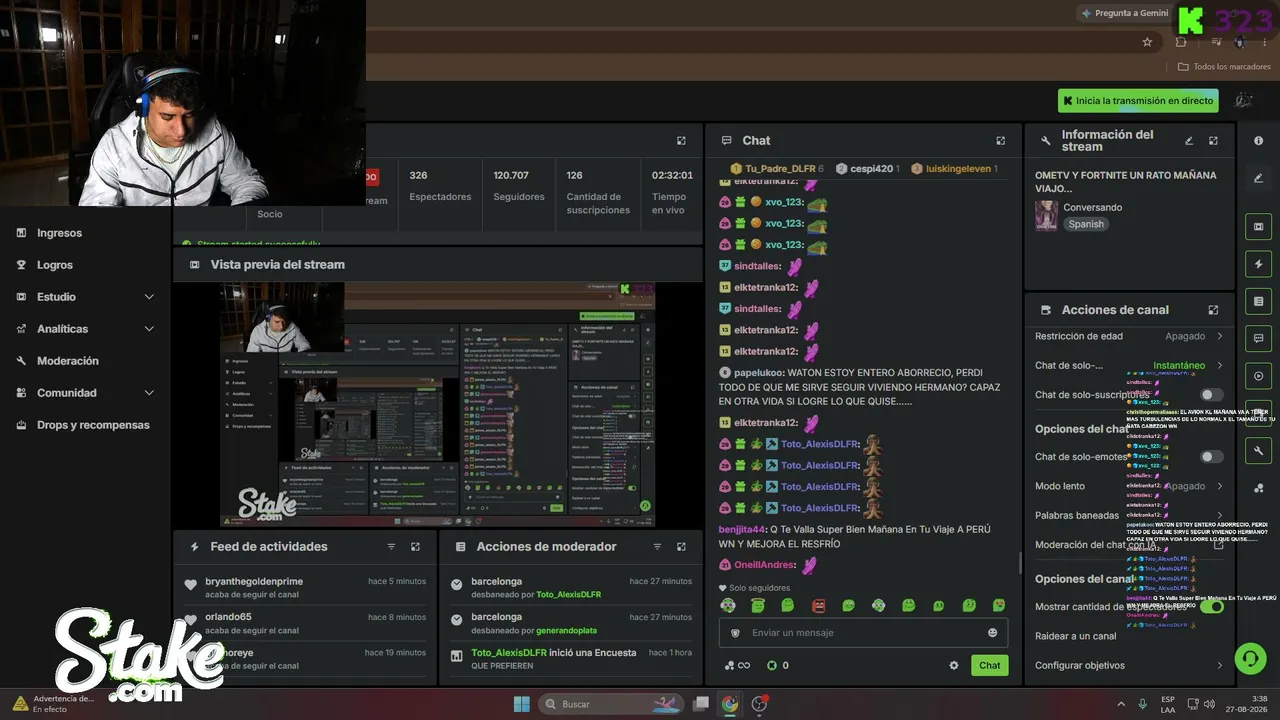
Task: Open the Chat de solo-seguidores Instantáneo option
Action: [1129, 365]
